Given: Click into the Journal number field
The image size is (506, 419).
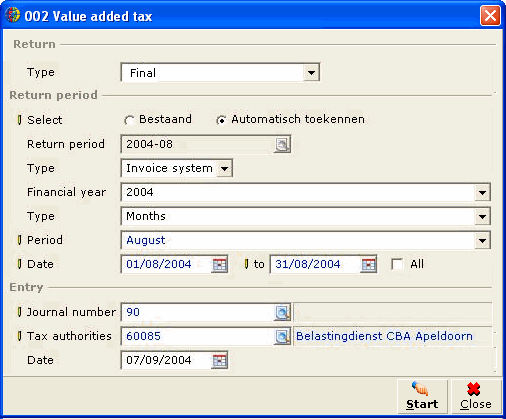Looking at the screenshot, I should click(x=198, y=312).
